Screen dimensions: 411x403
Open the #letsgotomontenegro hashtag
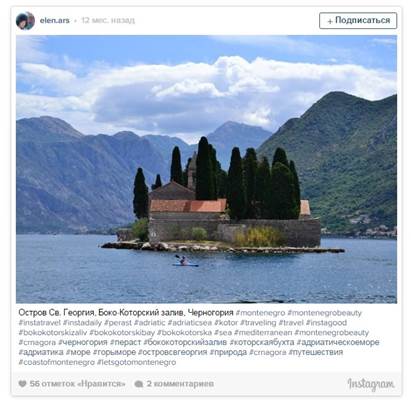(136, 362)
